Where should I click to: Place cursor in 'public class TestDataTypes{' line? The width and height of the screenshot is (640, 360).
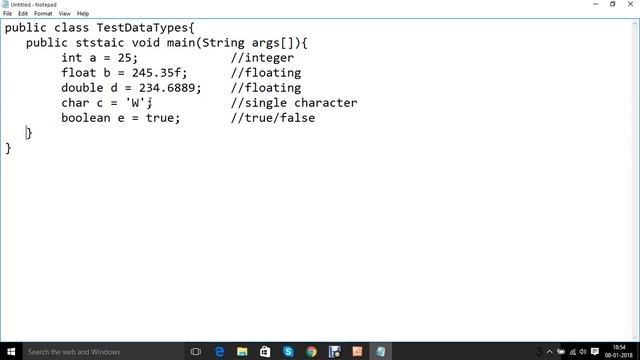100,28
